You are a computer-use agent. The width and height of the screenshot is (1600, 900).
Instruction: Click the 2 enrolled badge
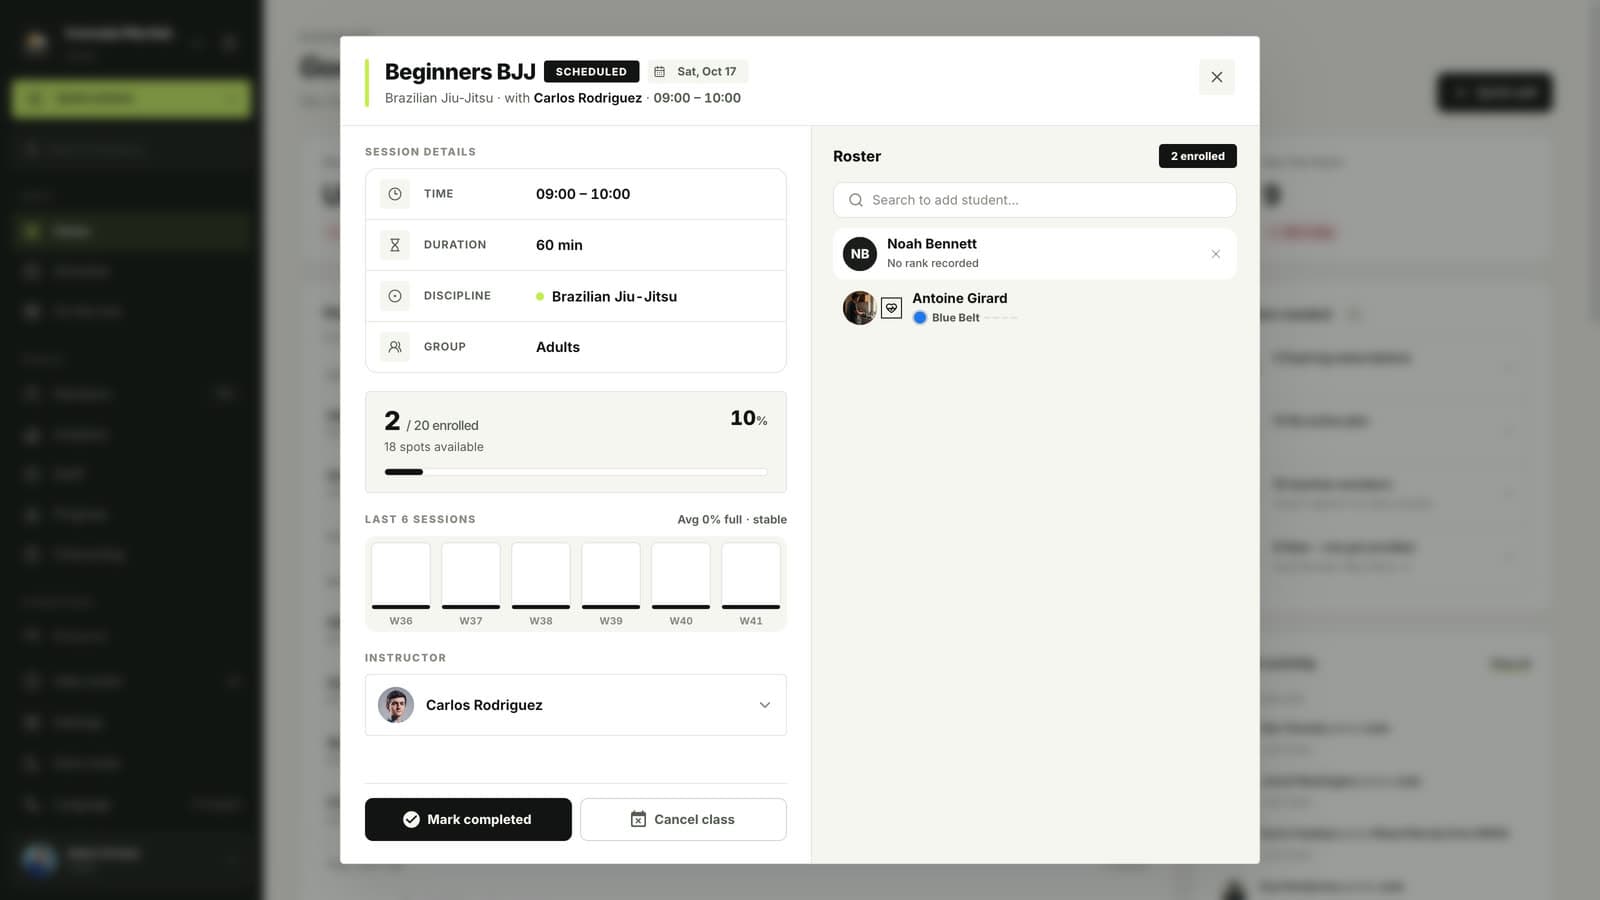pyautogui.click(x=1198, y=156)
